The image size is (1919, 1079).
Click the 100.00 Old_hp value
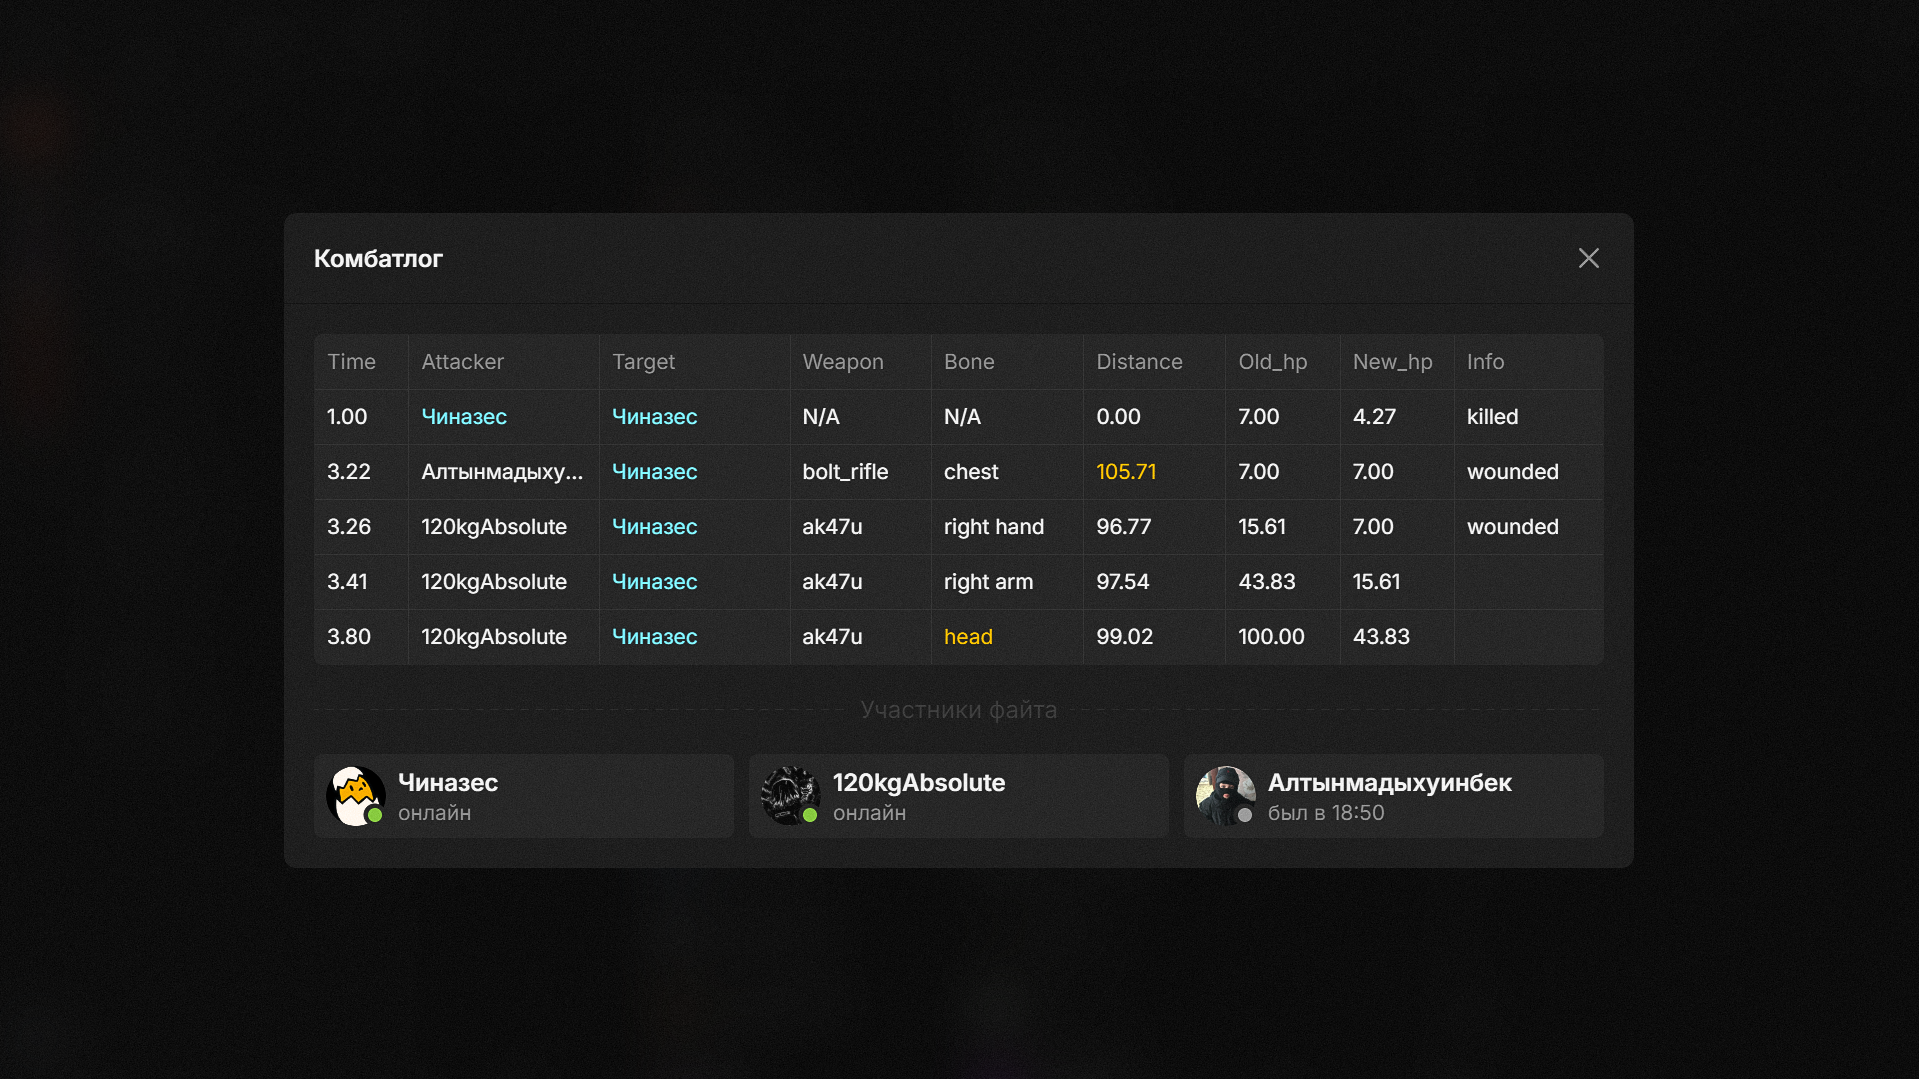click(x=1271, y=637)
